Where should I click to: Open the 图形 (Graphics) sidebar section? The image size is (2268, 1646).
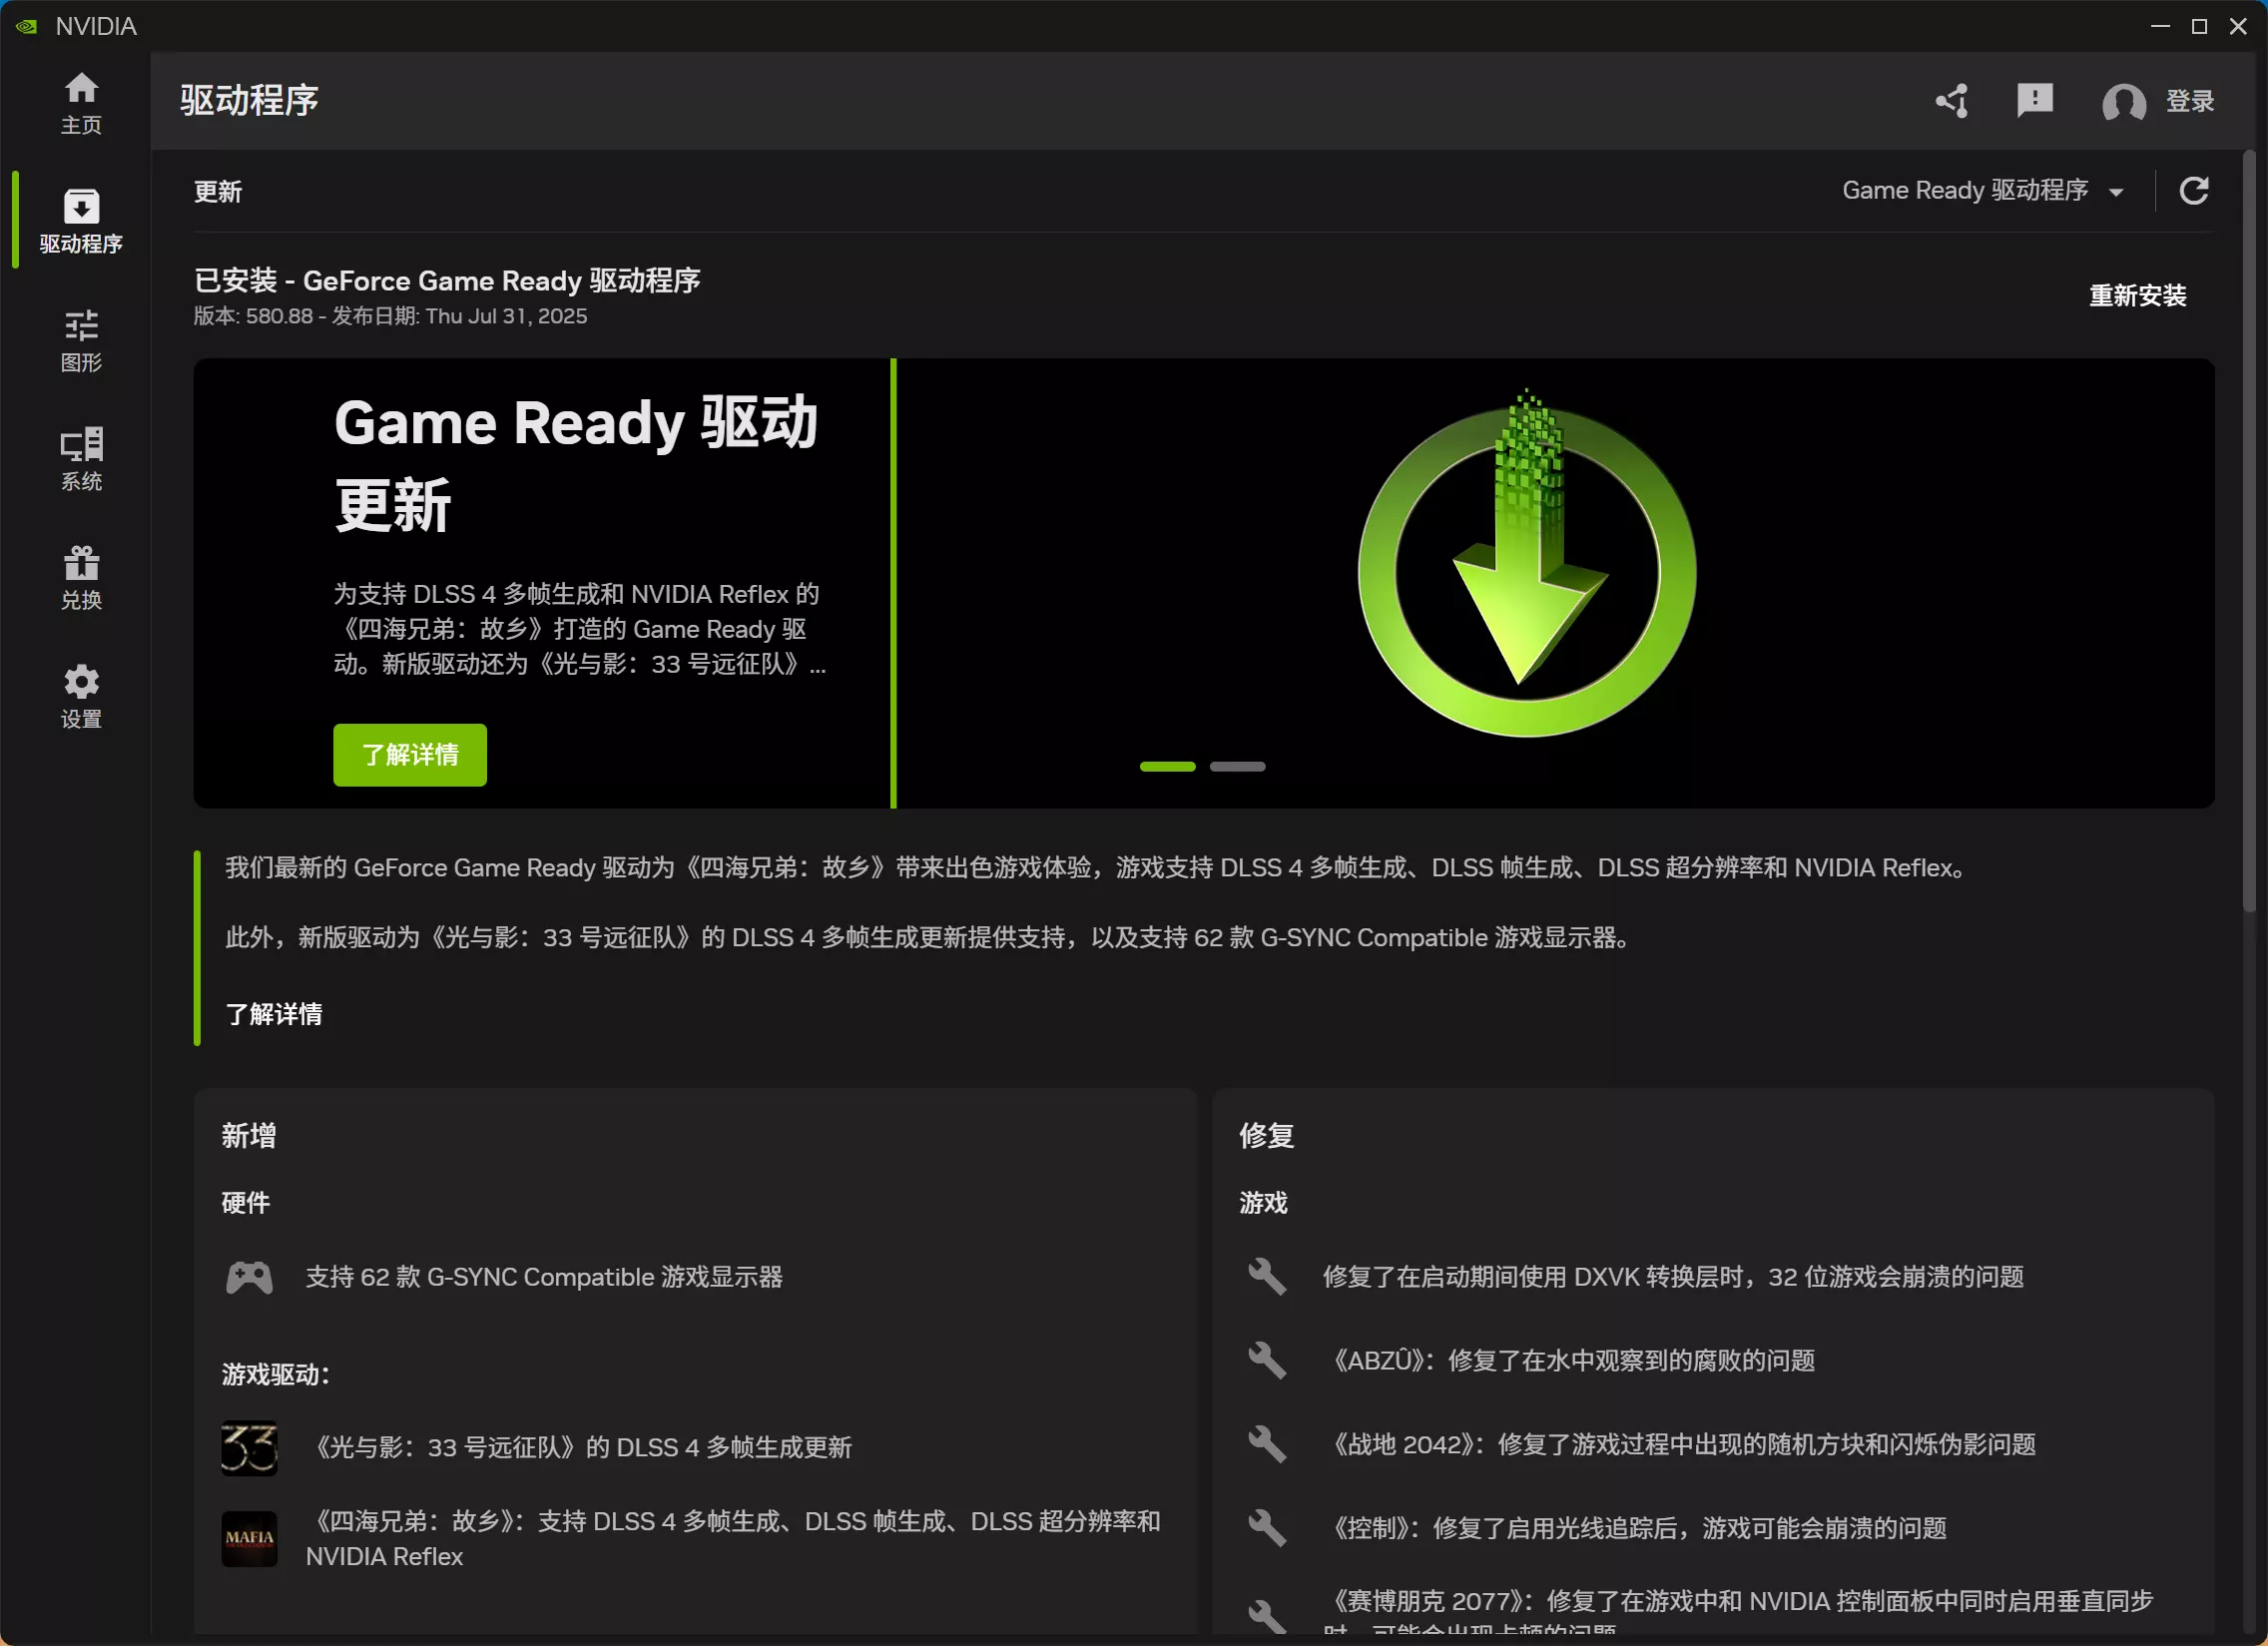(81, 340)
